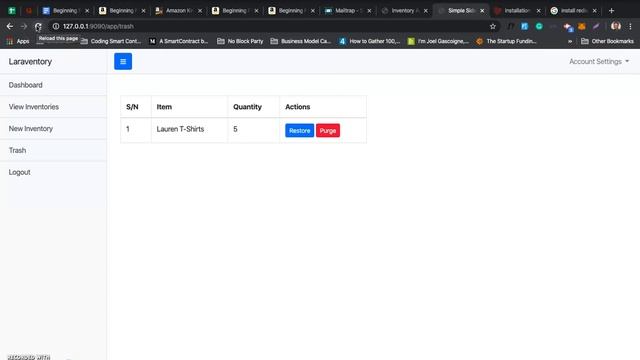Go forward in browser history
This screenshot has height=360, width=640.
(24, 26)
